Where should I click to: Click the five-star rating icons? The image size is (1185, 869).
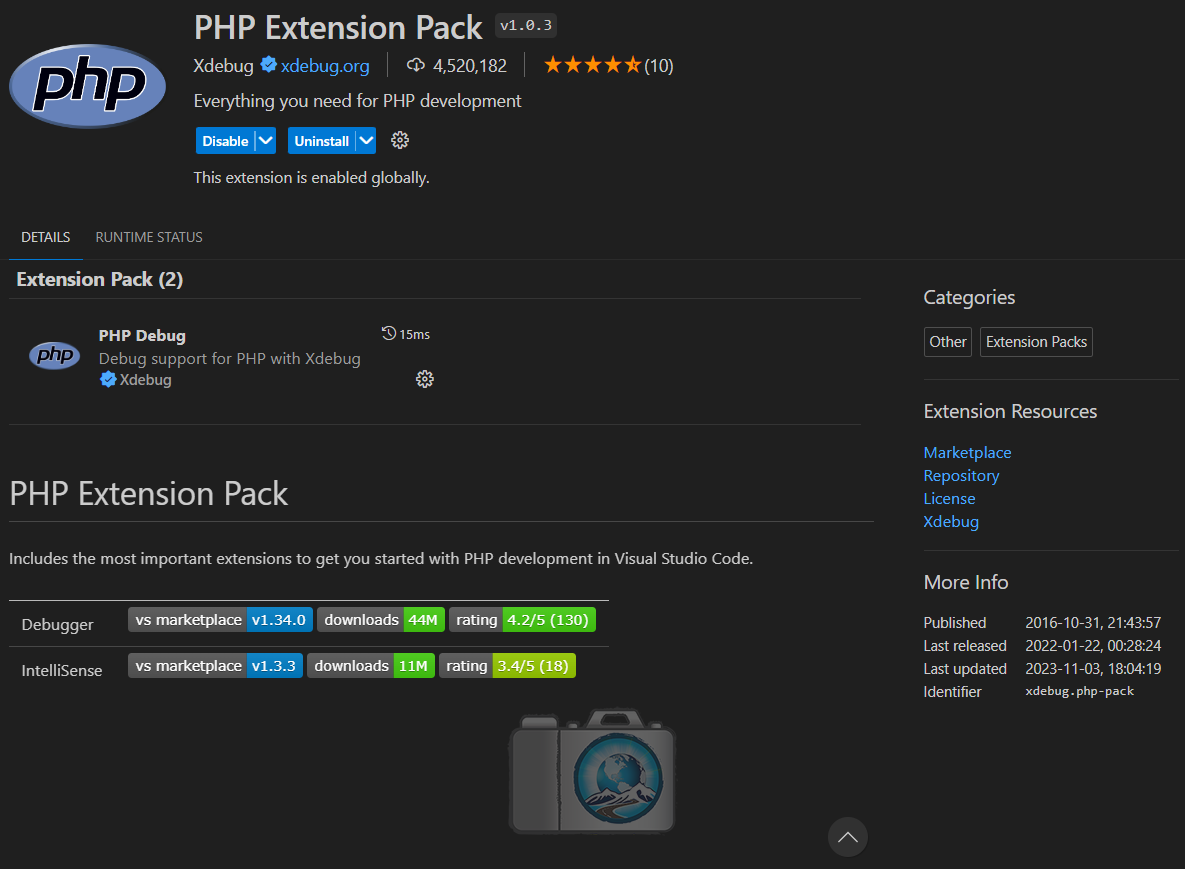click(592, 65)
